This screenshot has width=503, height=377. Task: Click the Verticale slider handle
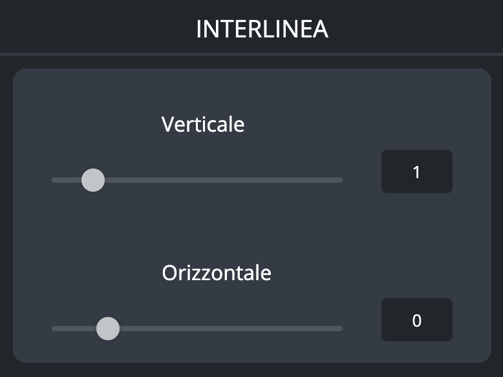(93, 180)
